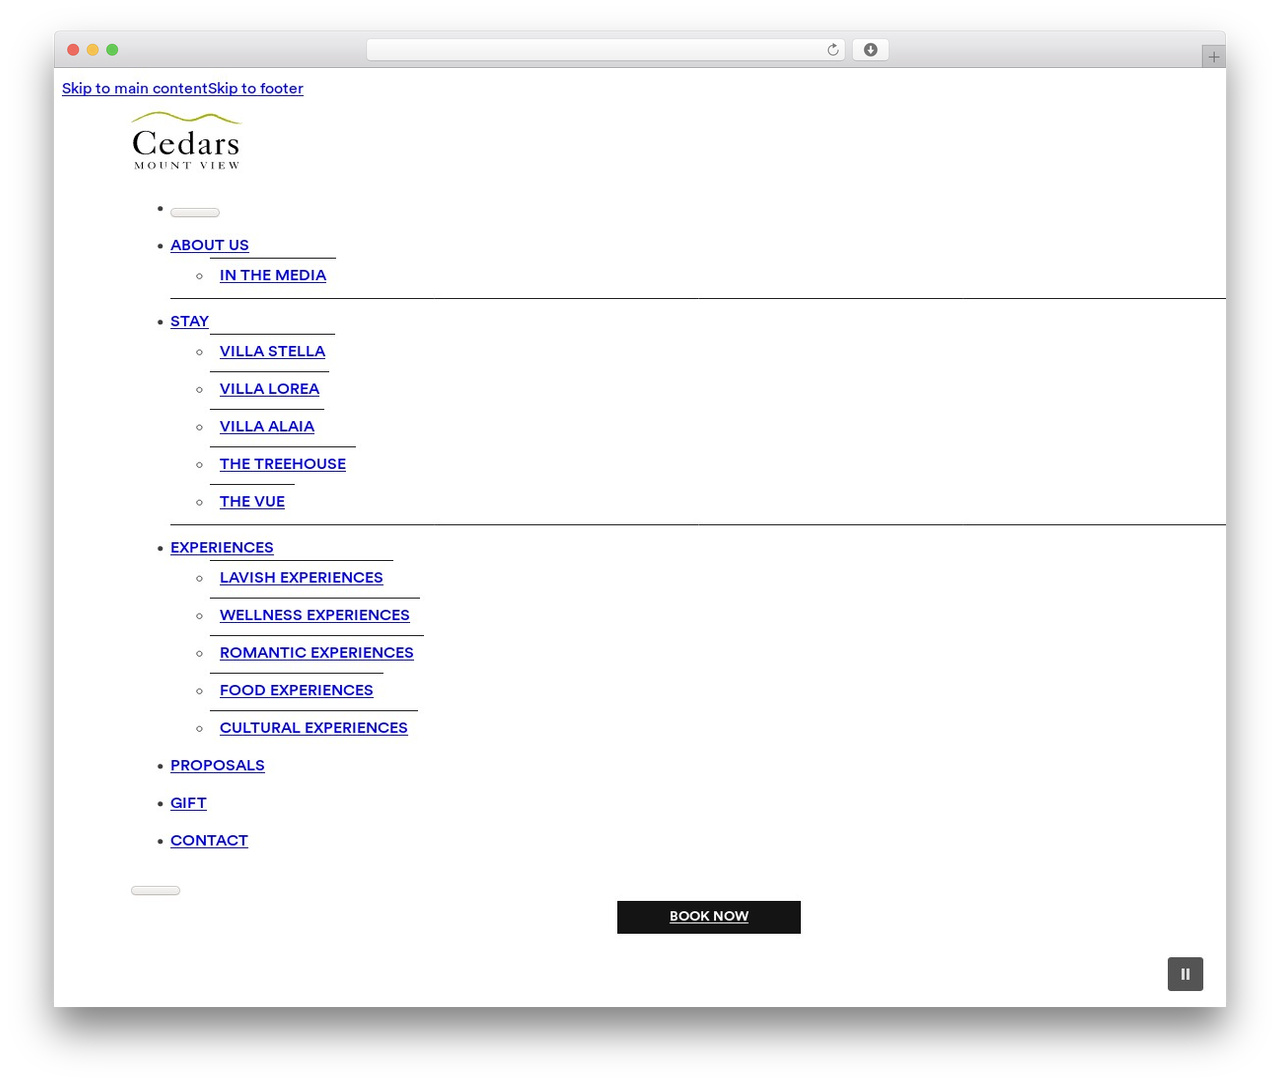The height and width of the screenshot is (1084, 1280).
Task: Select Villa Alaia
Action: [267, 426]
